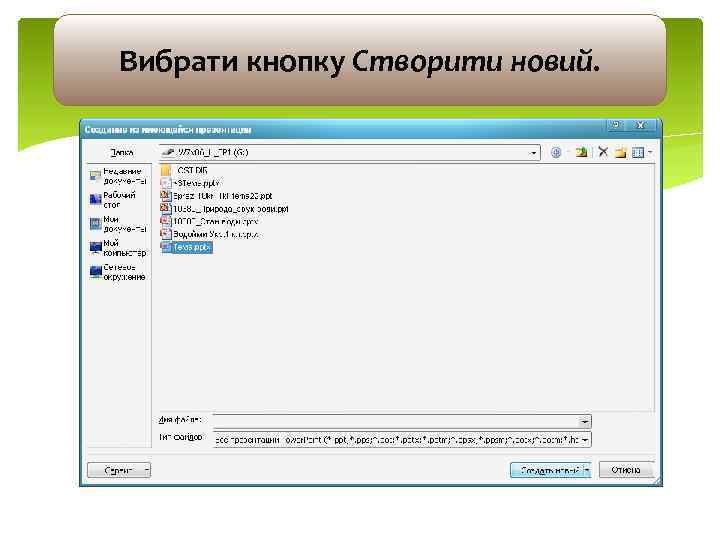Open the arrow beside Создать новый
Viewport: 720px width, 540px height.
(x=587, y=470)
